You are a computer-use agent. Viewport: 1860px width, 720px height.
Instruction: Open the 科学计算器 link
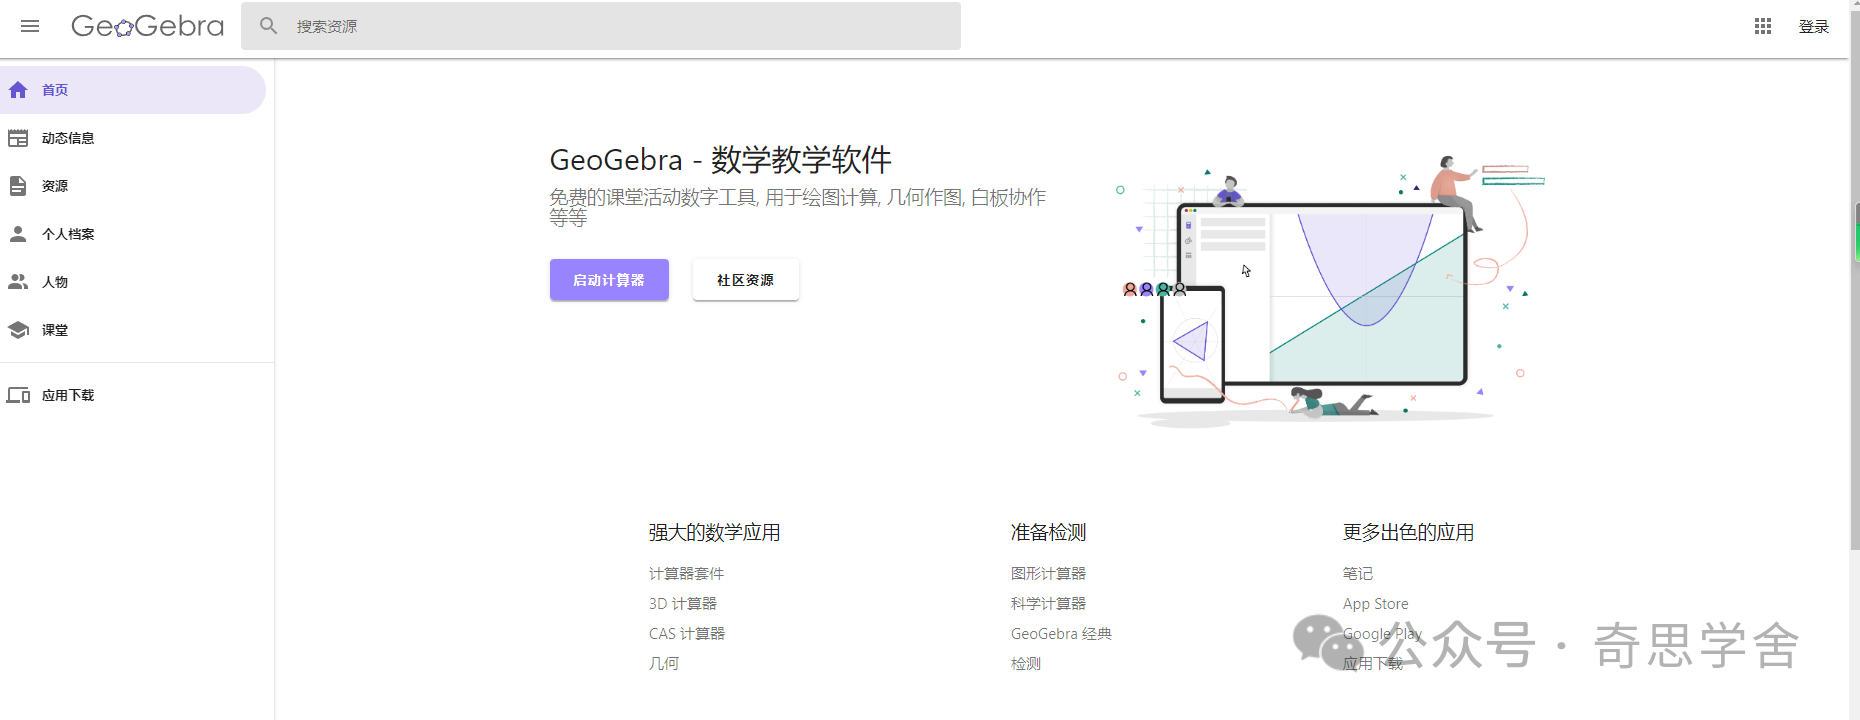[1048, 604]
